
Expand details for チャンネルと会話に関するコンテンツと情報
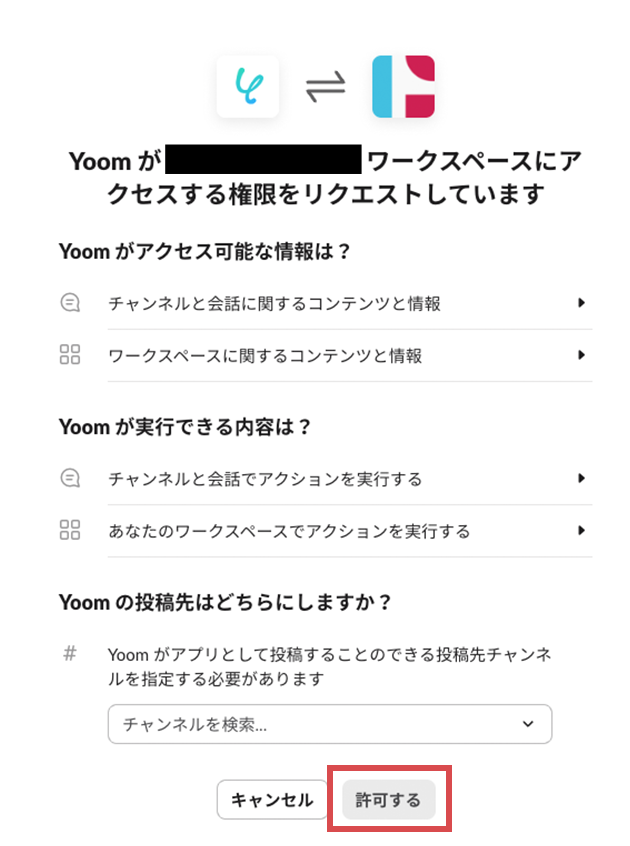(583, 305)
